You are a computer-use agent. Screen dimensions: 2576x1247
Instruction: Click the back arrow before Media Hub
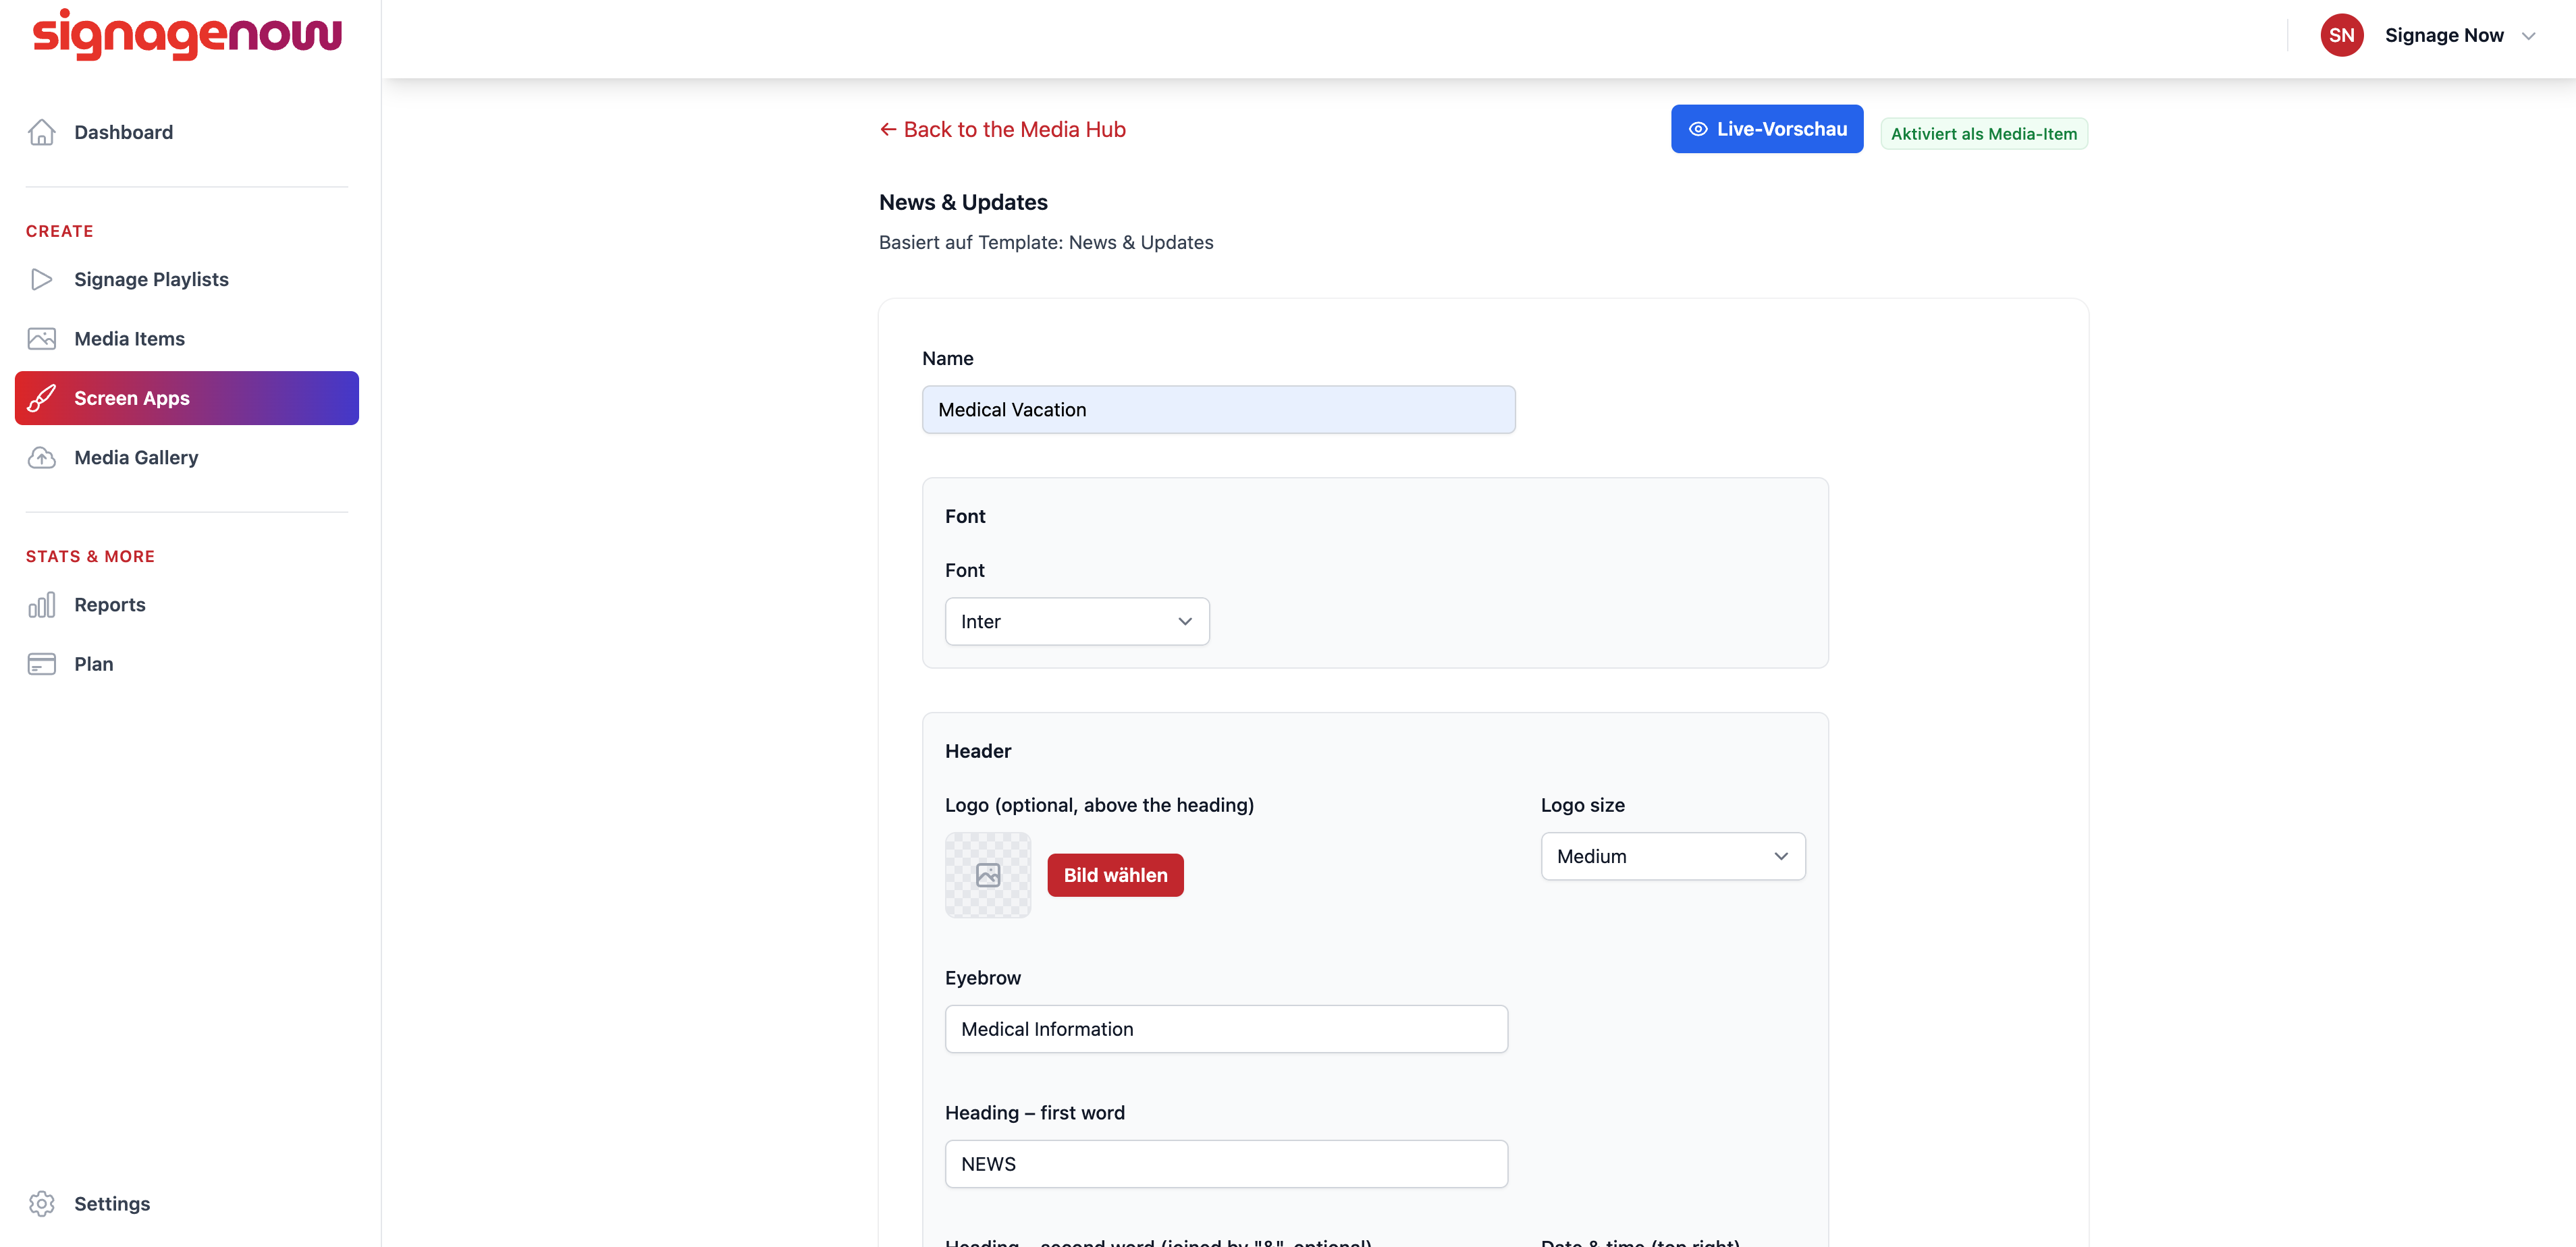click(887, 129)
